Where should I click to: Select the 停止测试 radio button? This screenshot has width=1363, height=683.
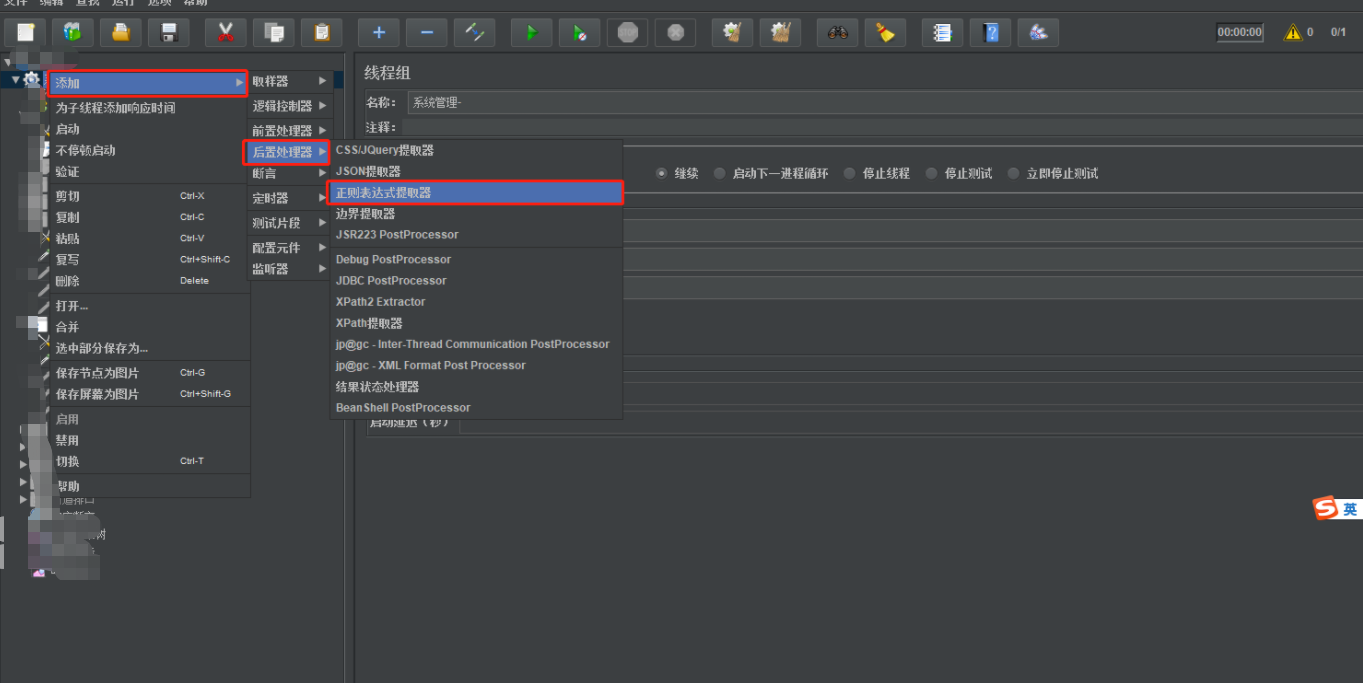point(931,173)
